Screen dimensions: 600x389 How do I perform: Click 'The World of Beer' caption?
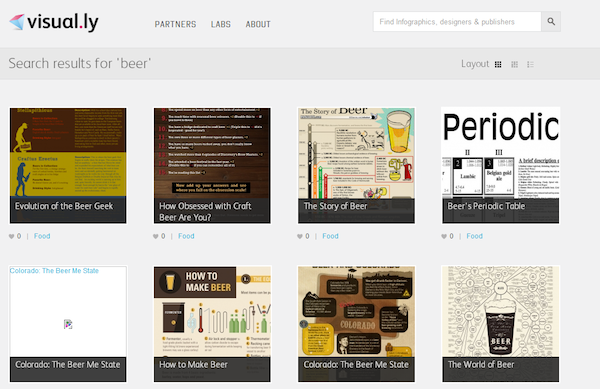click(481, 365)
